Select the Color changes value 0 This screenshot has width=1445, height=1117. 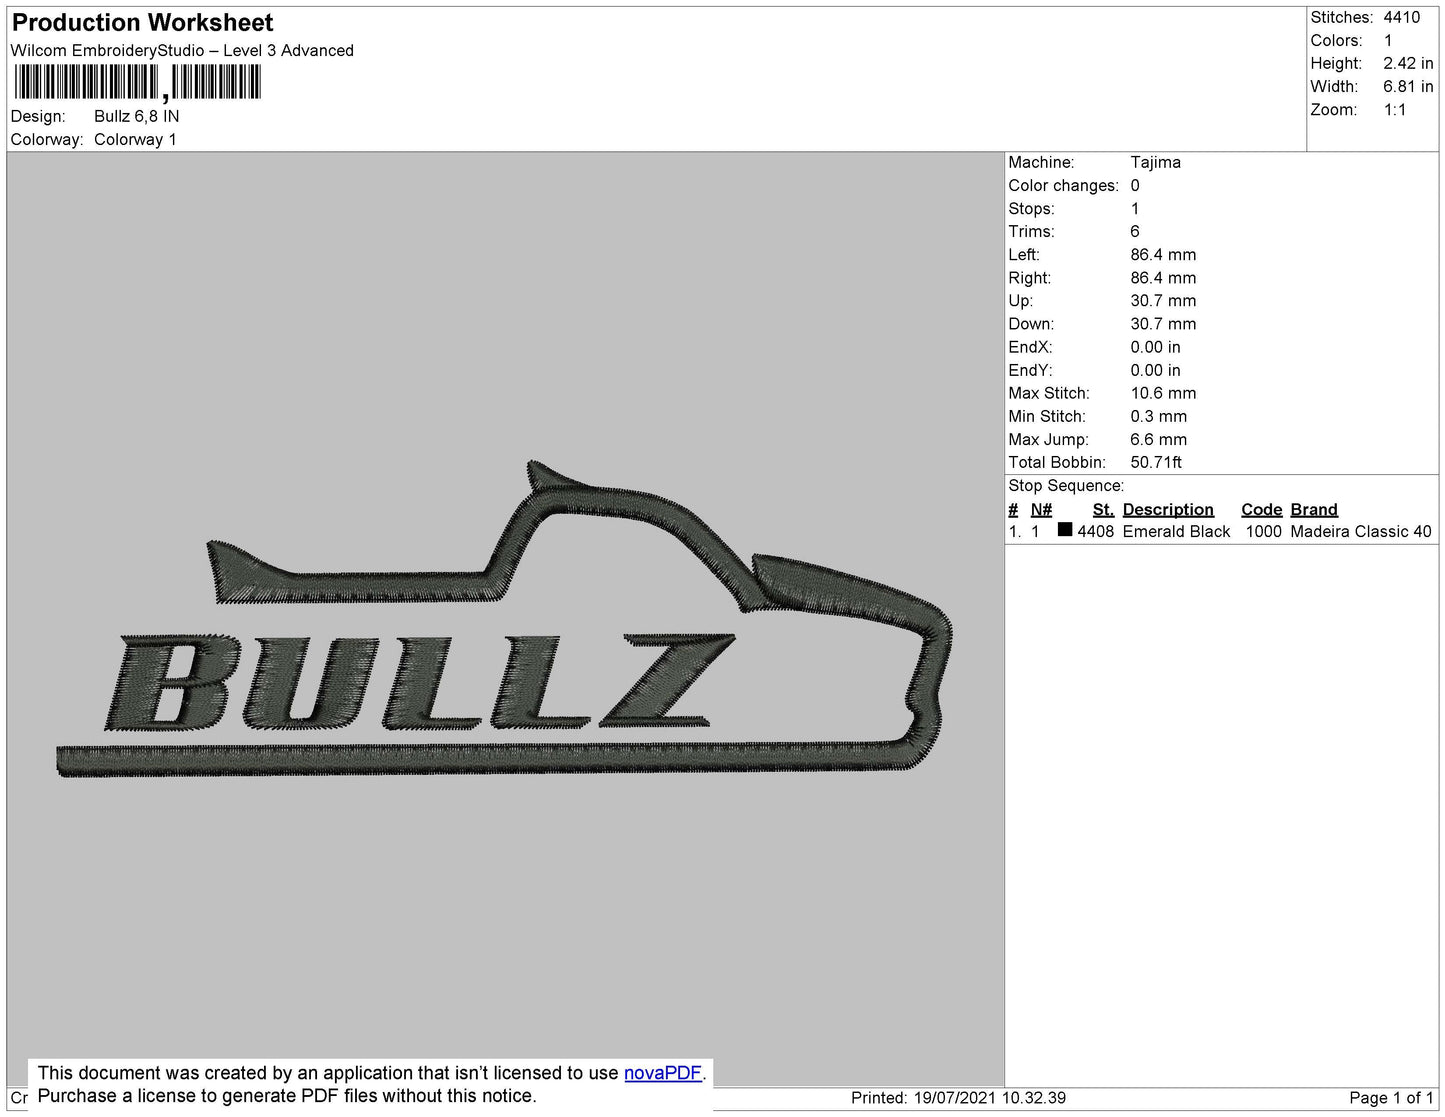click(x=1135, y=185)
